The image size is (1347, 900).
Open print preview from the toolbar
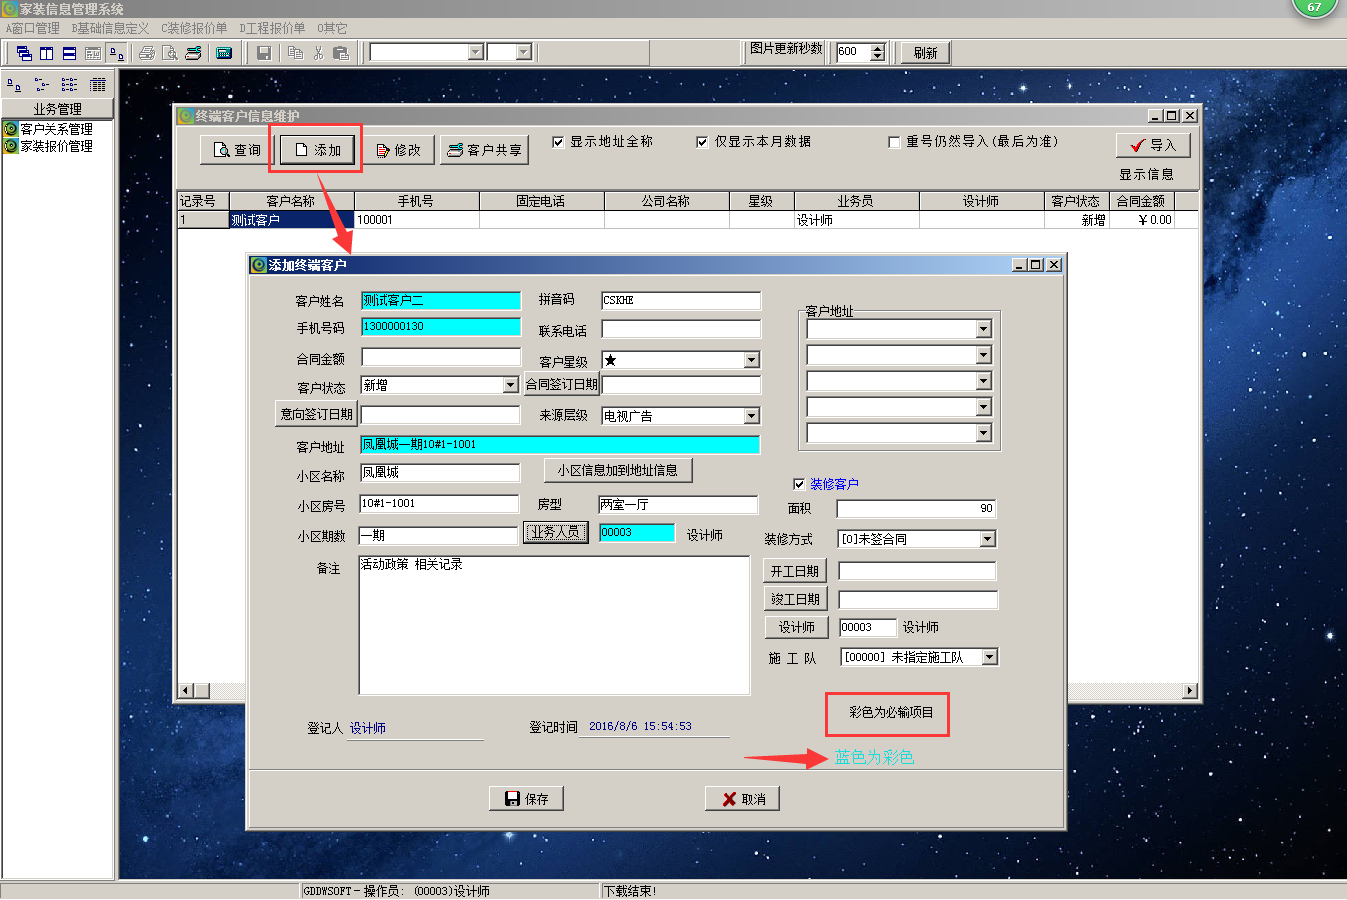point(170,53)
